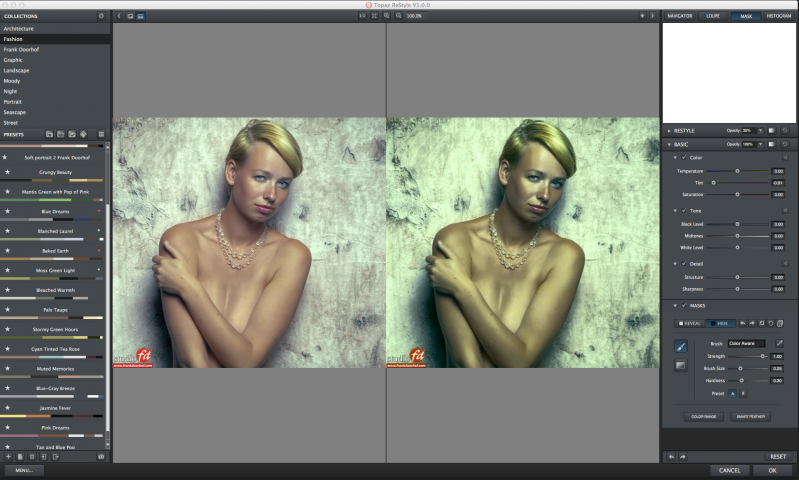Delete preset with the trash icon

(x=32, y=457)
